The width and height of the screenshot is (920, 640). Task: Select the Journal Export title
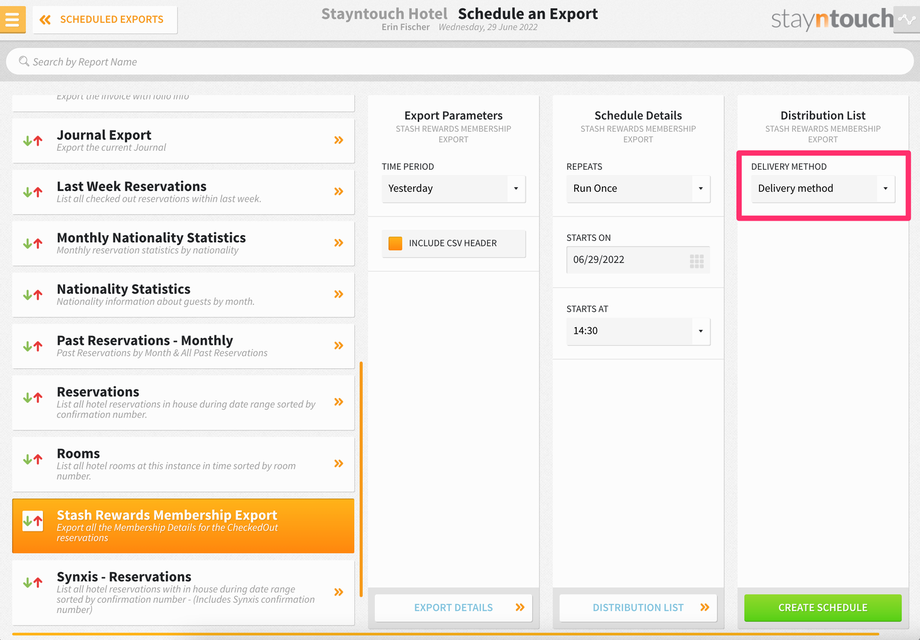click(104, 136)
